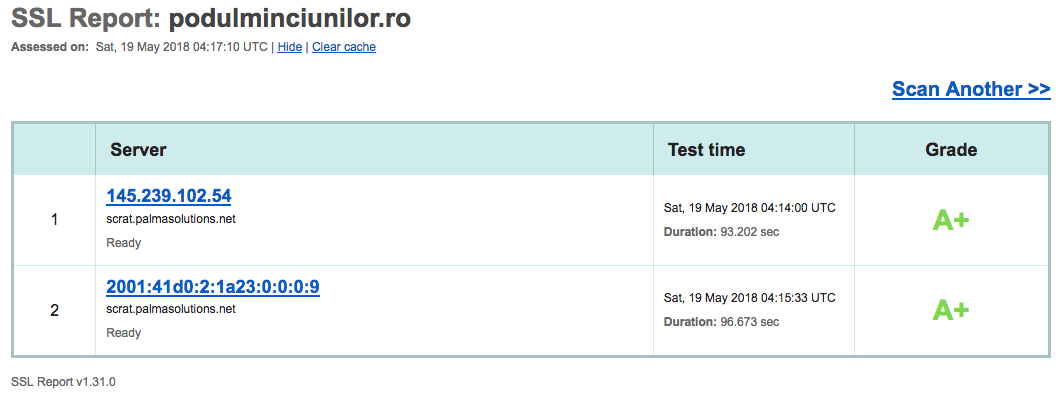Screen dimensions: 1062x400
Task: Click the Test time column header
Action: [x=706, y=150]
